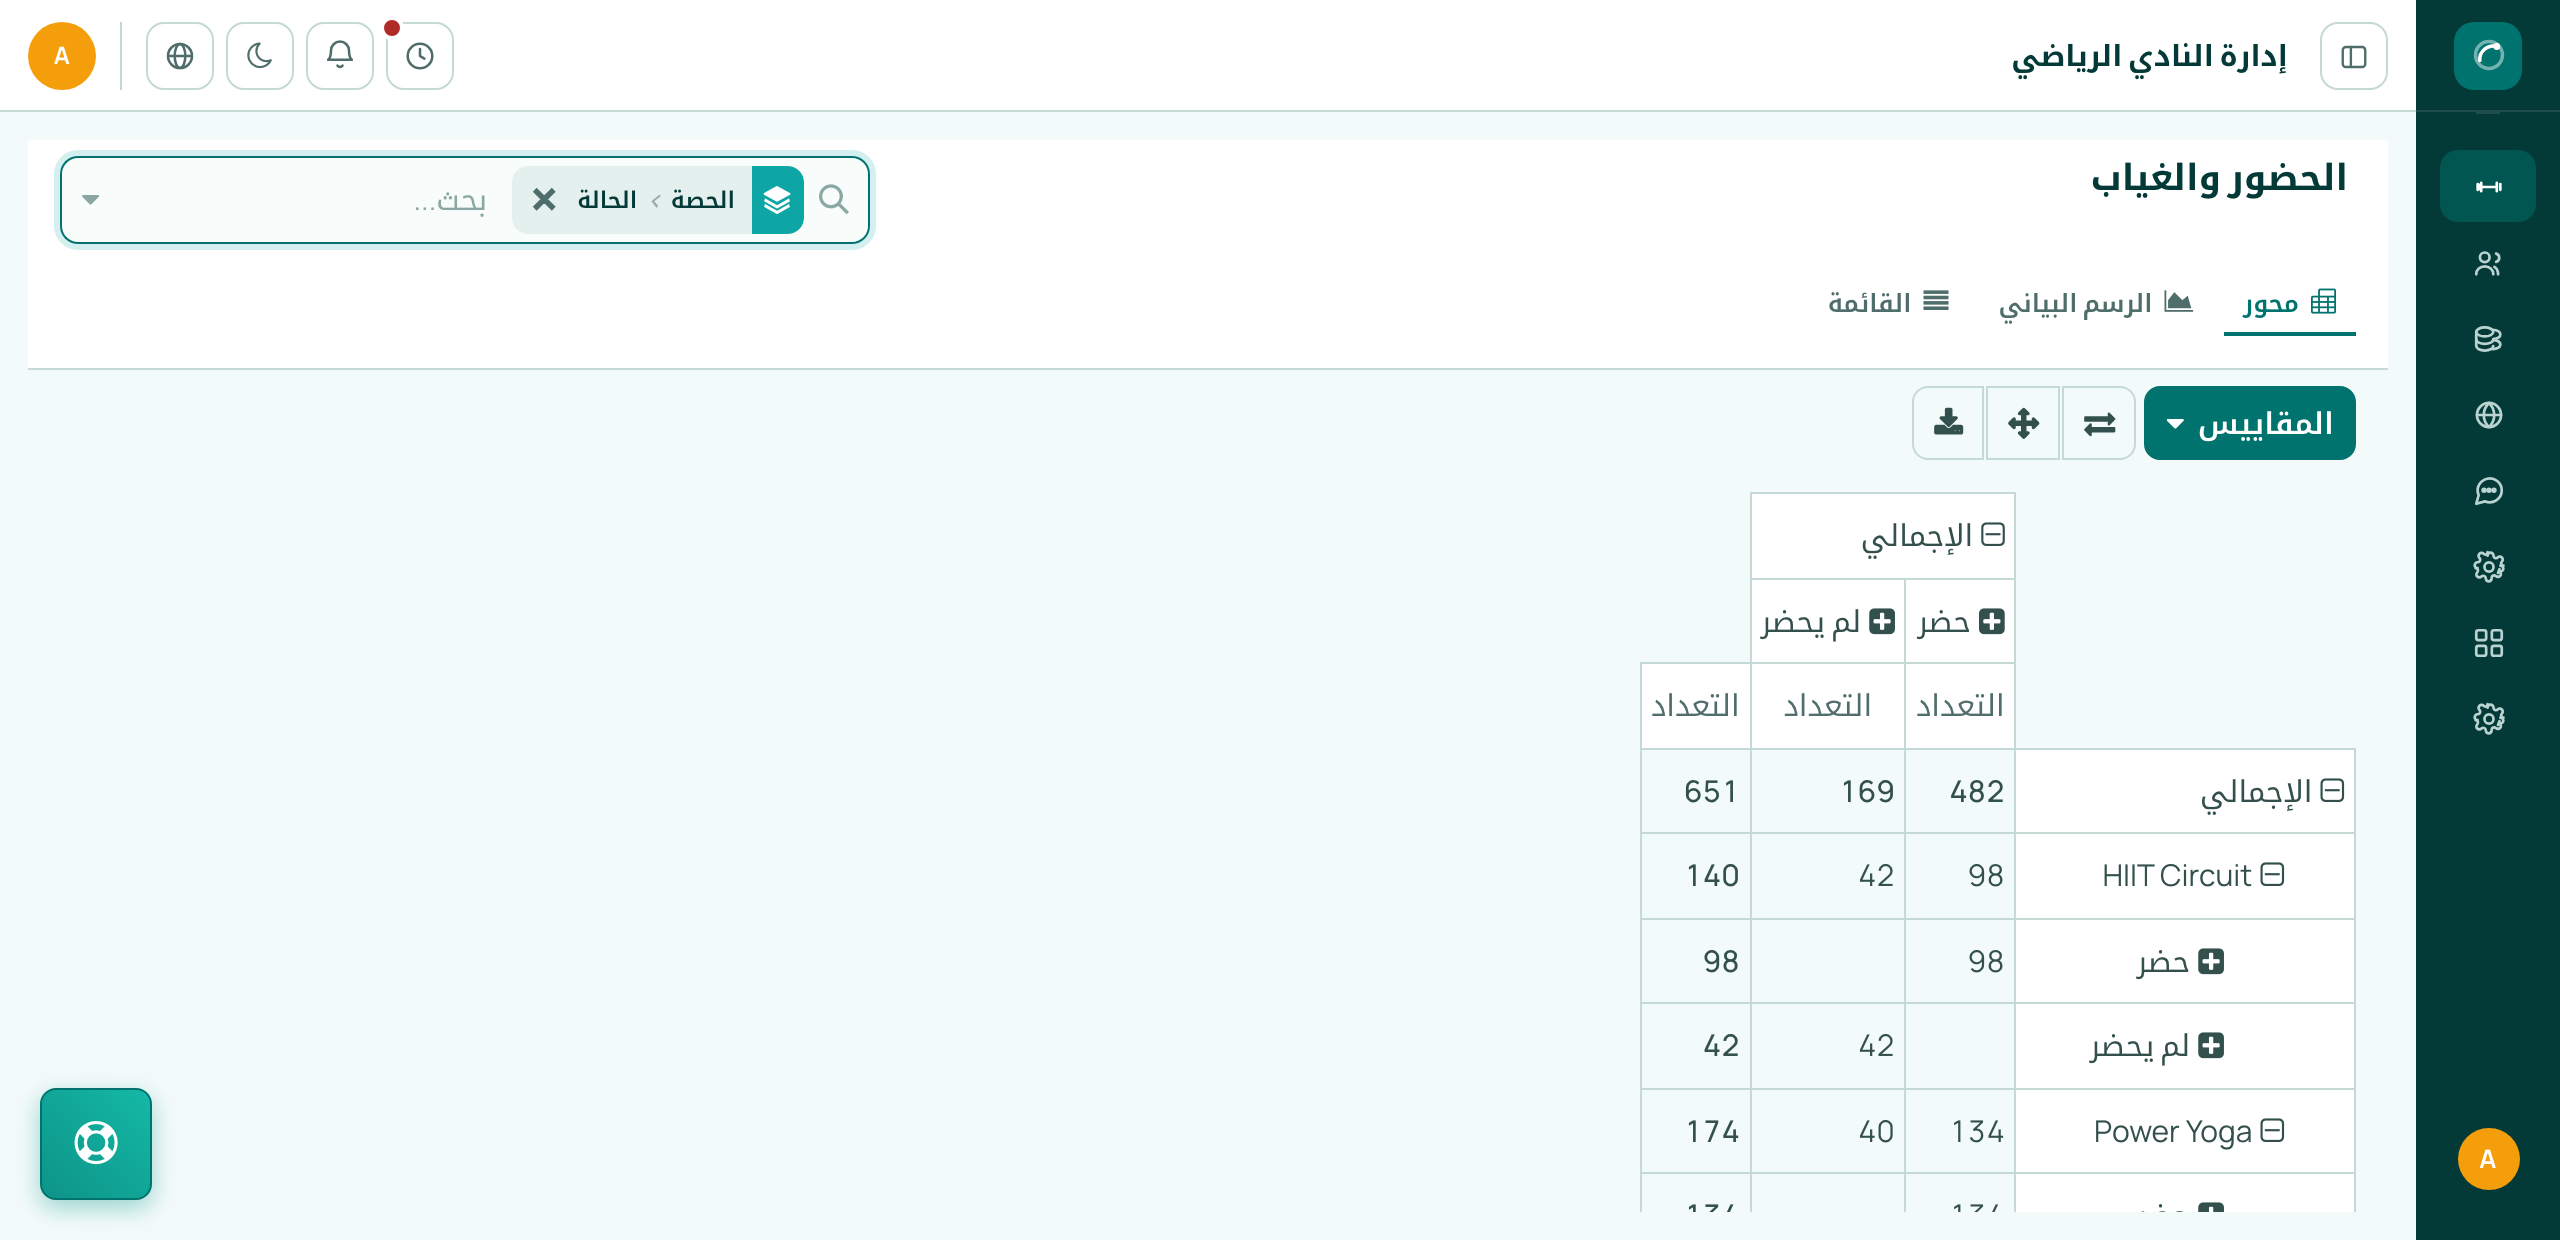Open the notifications bell

pyautogui.click(x=340, y=56)
